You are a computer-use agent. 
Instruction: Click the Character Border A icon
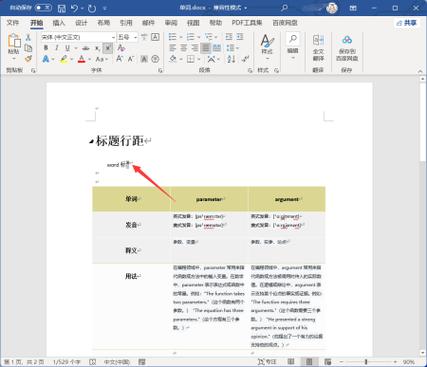(x=155, y=37)
